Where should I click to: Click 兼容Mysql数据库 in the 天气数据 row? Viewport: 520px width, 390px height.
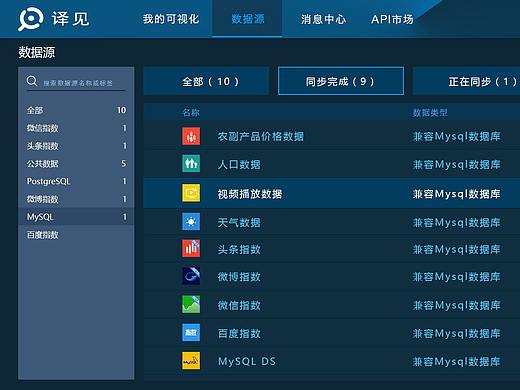click(x=457, y=222)
